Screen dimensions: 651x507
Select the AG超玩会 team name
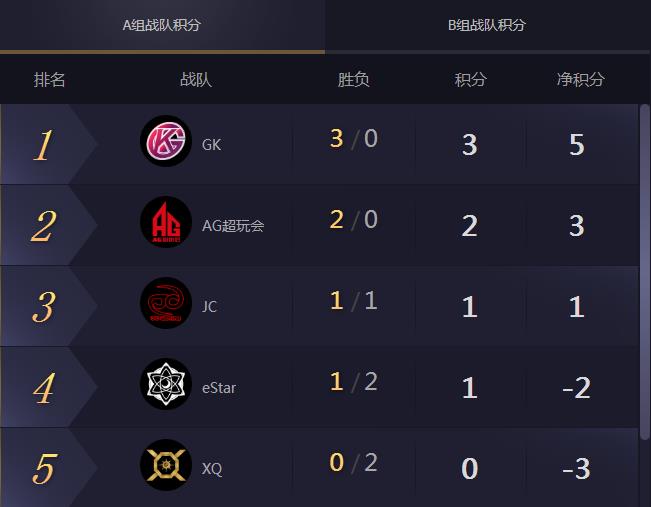[x=233, y=225]
